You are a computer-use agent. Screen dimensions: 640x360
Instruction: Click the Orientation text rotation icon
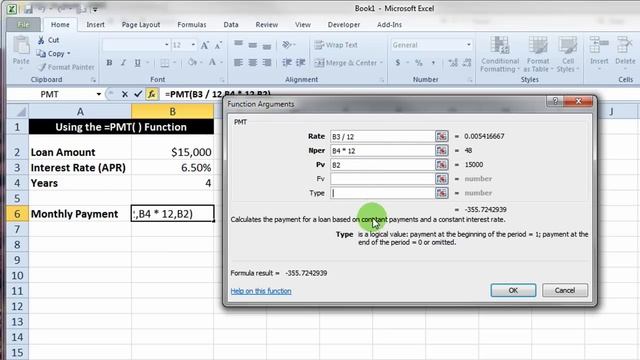(287, 44)
